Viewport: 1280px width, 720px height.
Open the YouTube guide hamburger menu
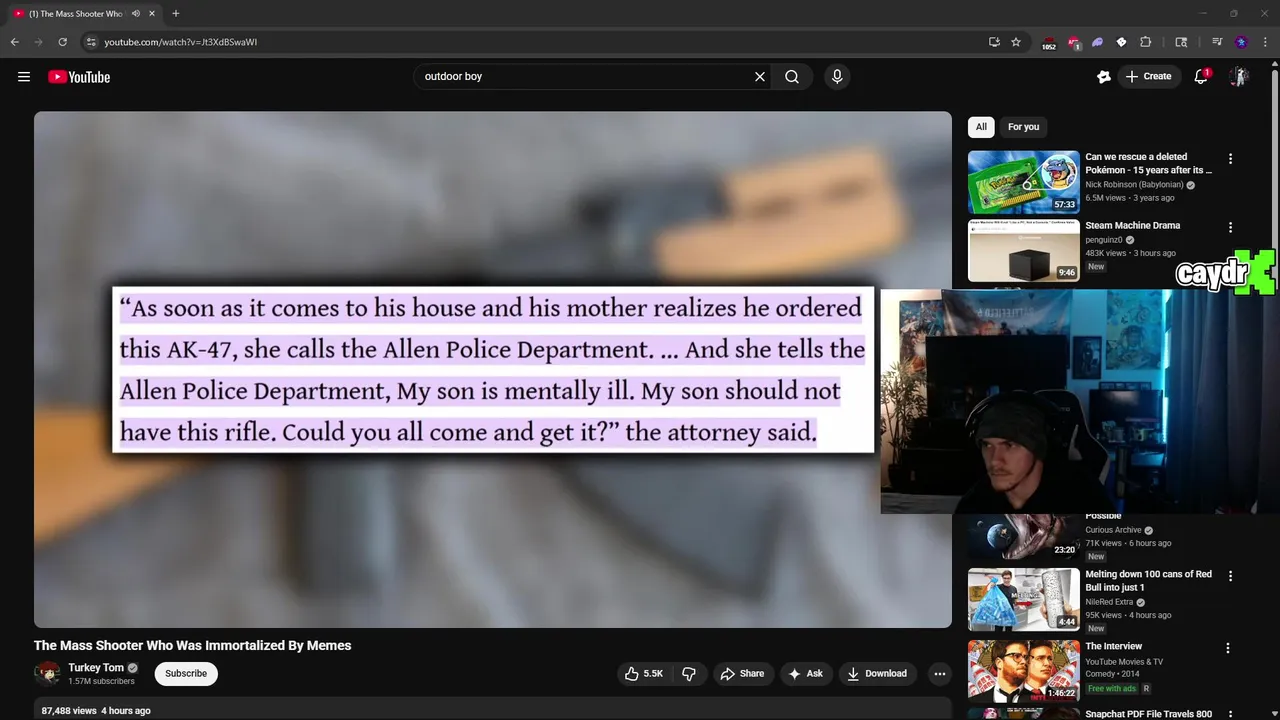(x=24, y=77)
